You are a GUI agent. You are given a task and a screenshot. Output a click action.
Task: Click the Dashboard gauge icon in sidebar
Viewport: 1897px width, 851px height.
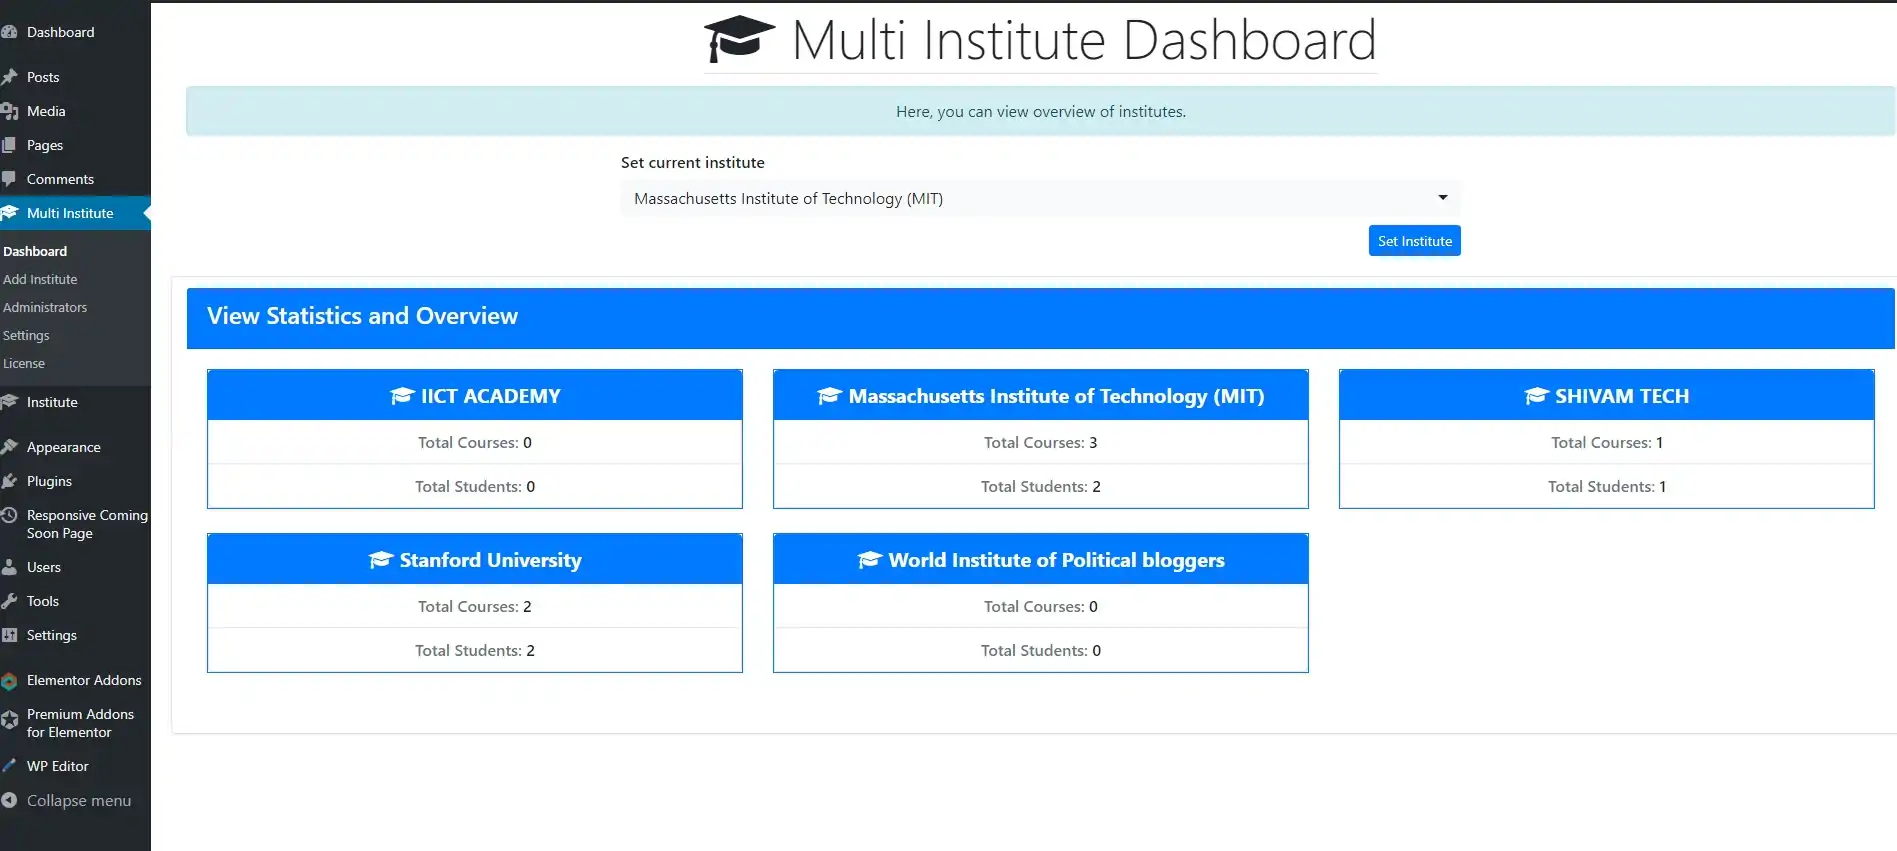(x=9, y=32)
